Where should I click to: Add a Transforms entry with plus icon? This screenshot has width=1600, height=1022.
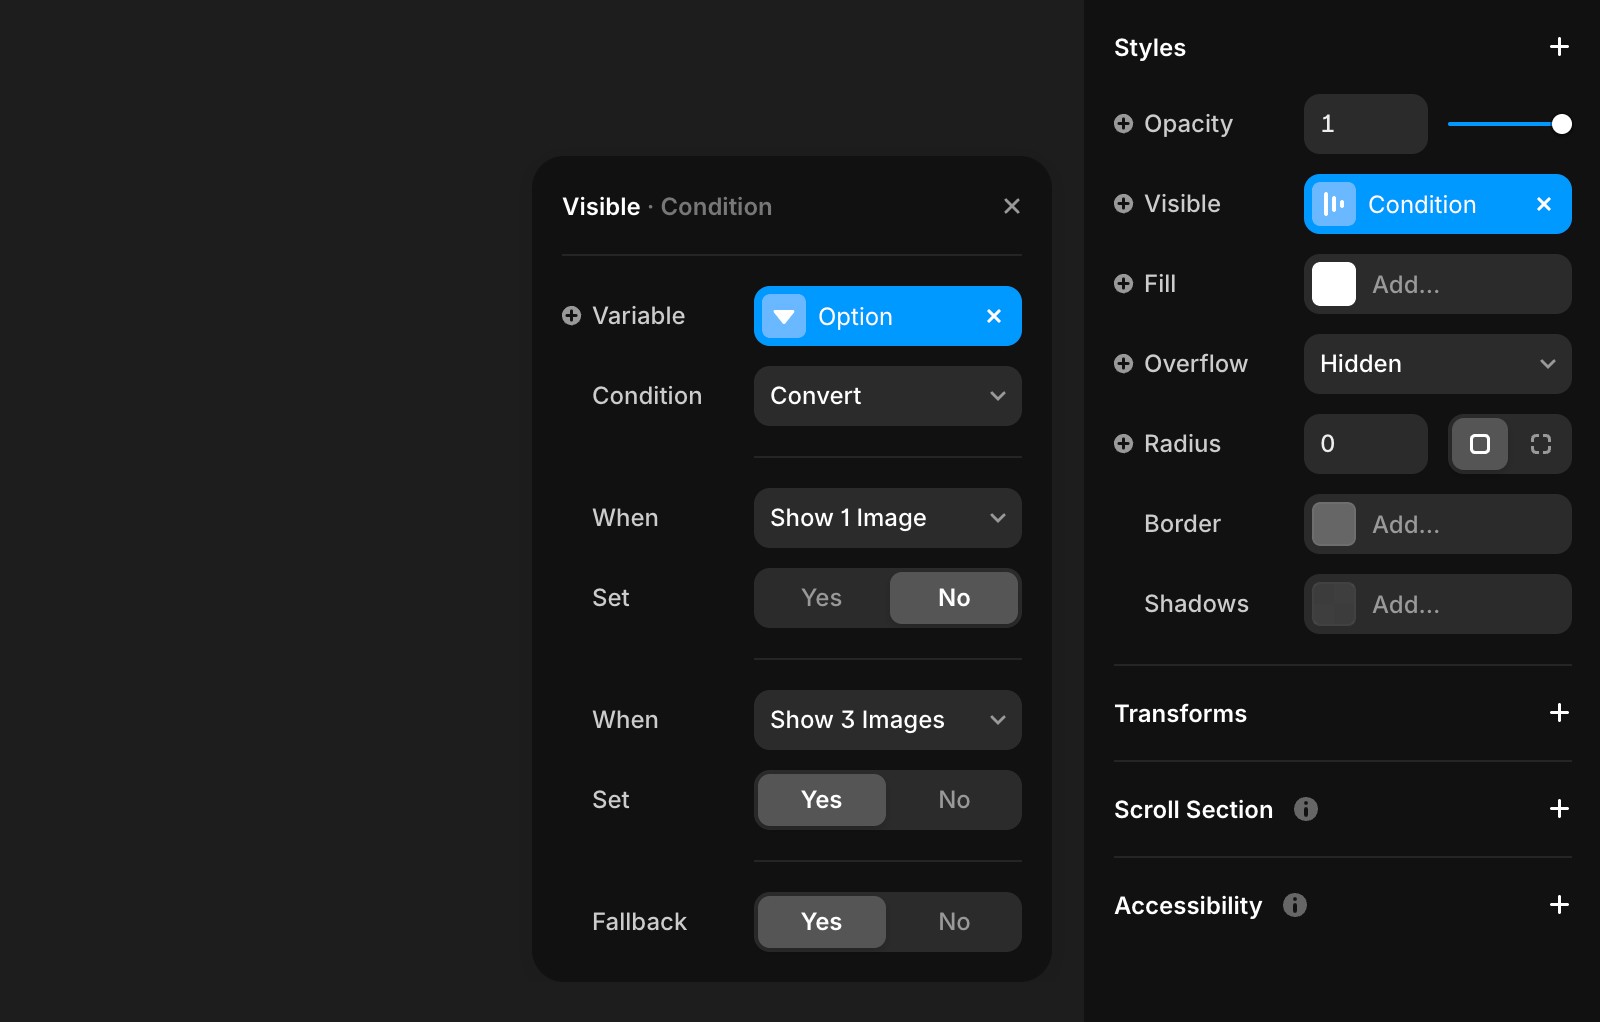coord(1558,713)
